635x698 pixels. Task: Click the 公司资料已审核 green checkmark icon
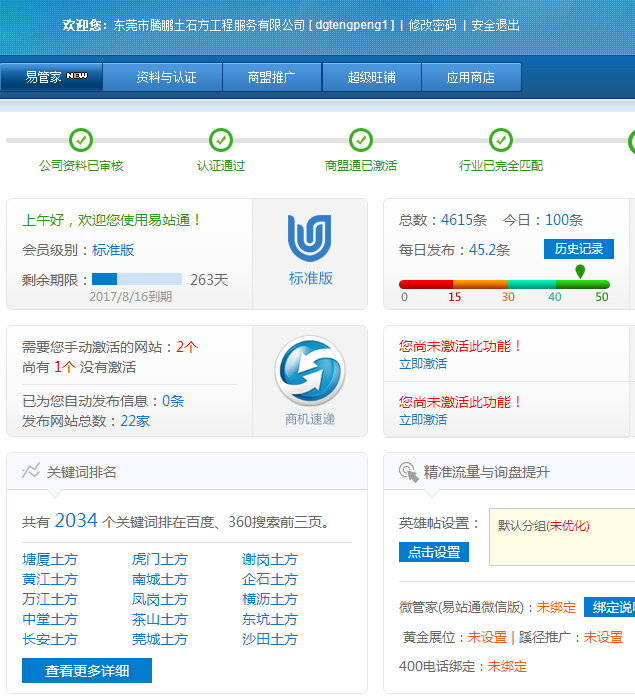pos(81,140)
